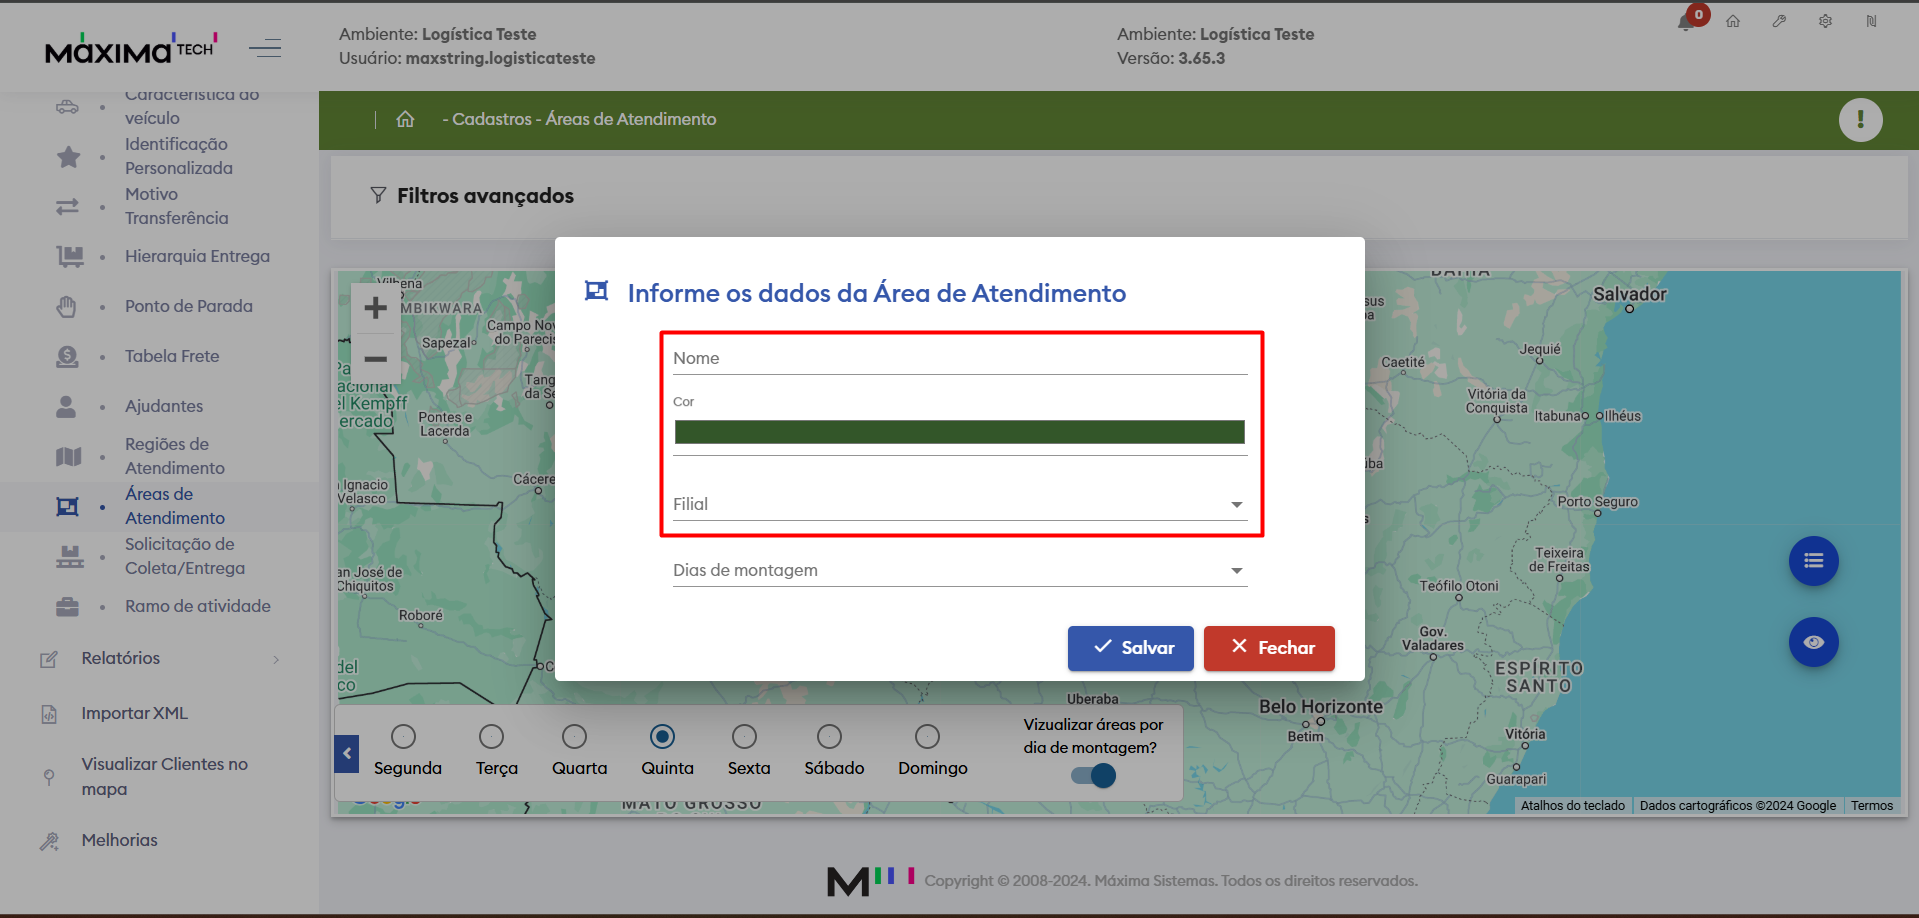Click the green Cor color bar
This screenshot has height=918, width=1919.
pos(960,432)
